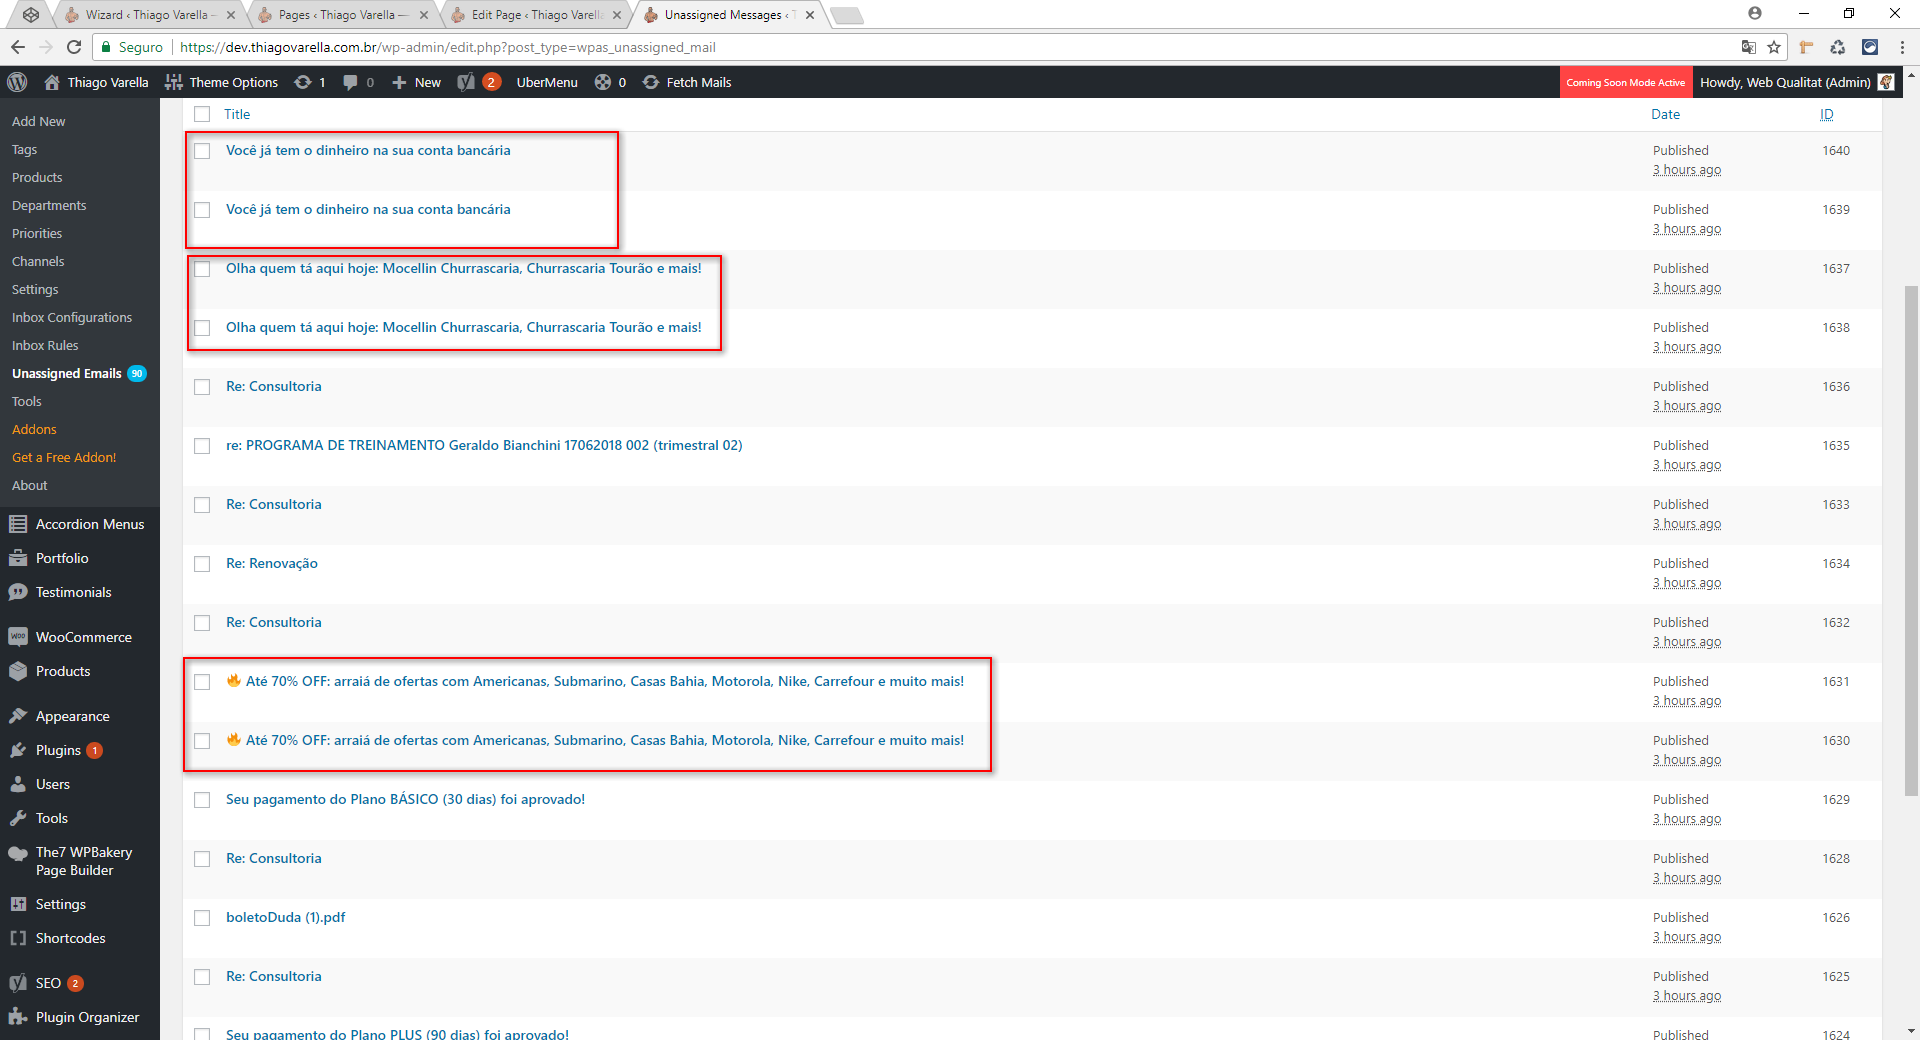Open the Channels submenu item

38,261
